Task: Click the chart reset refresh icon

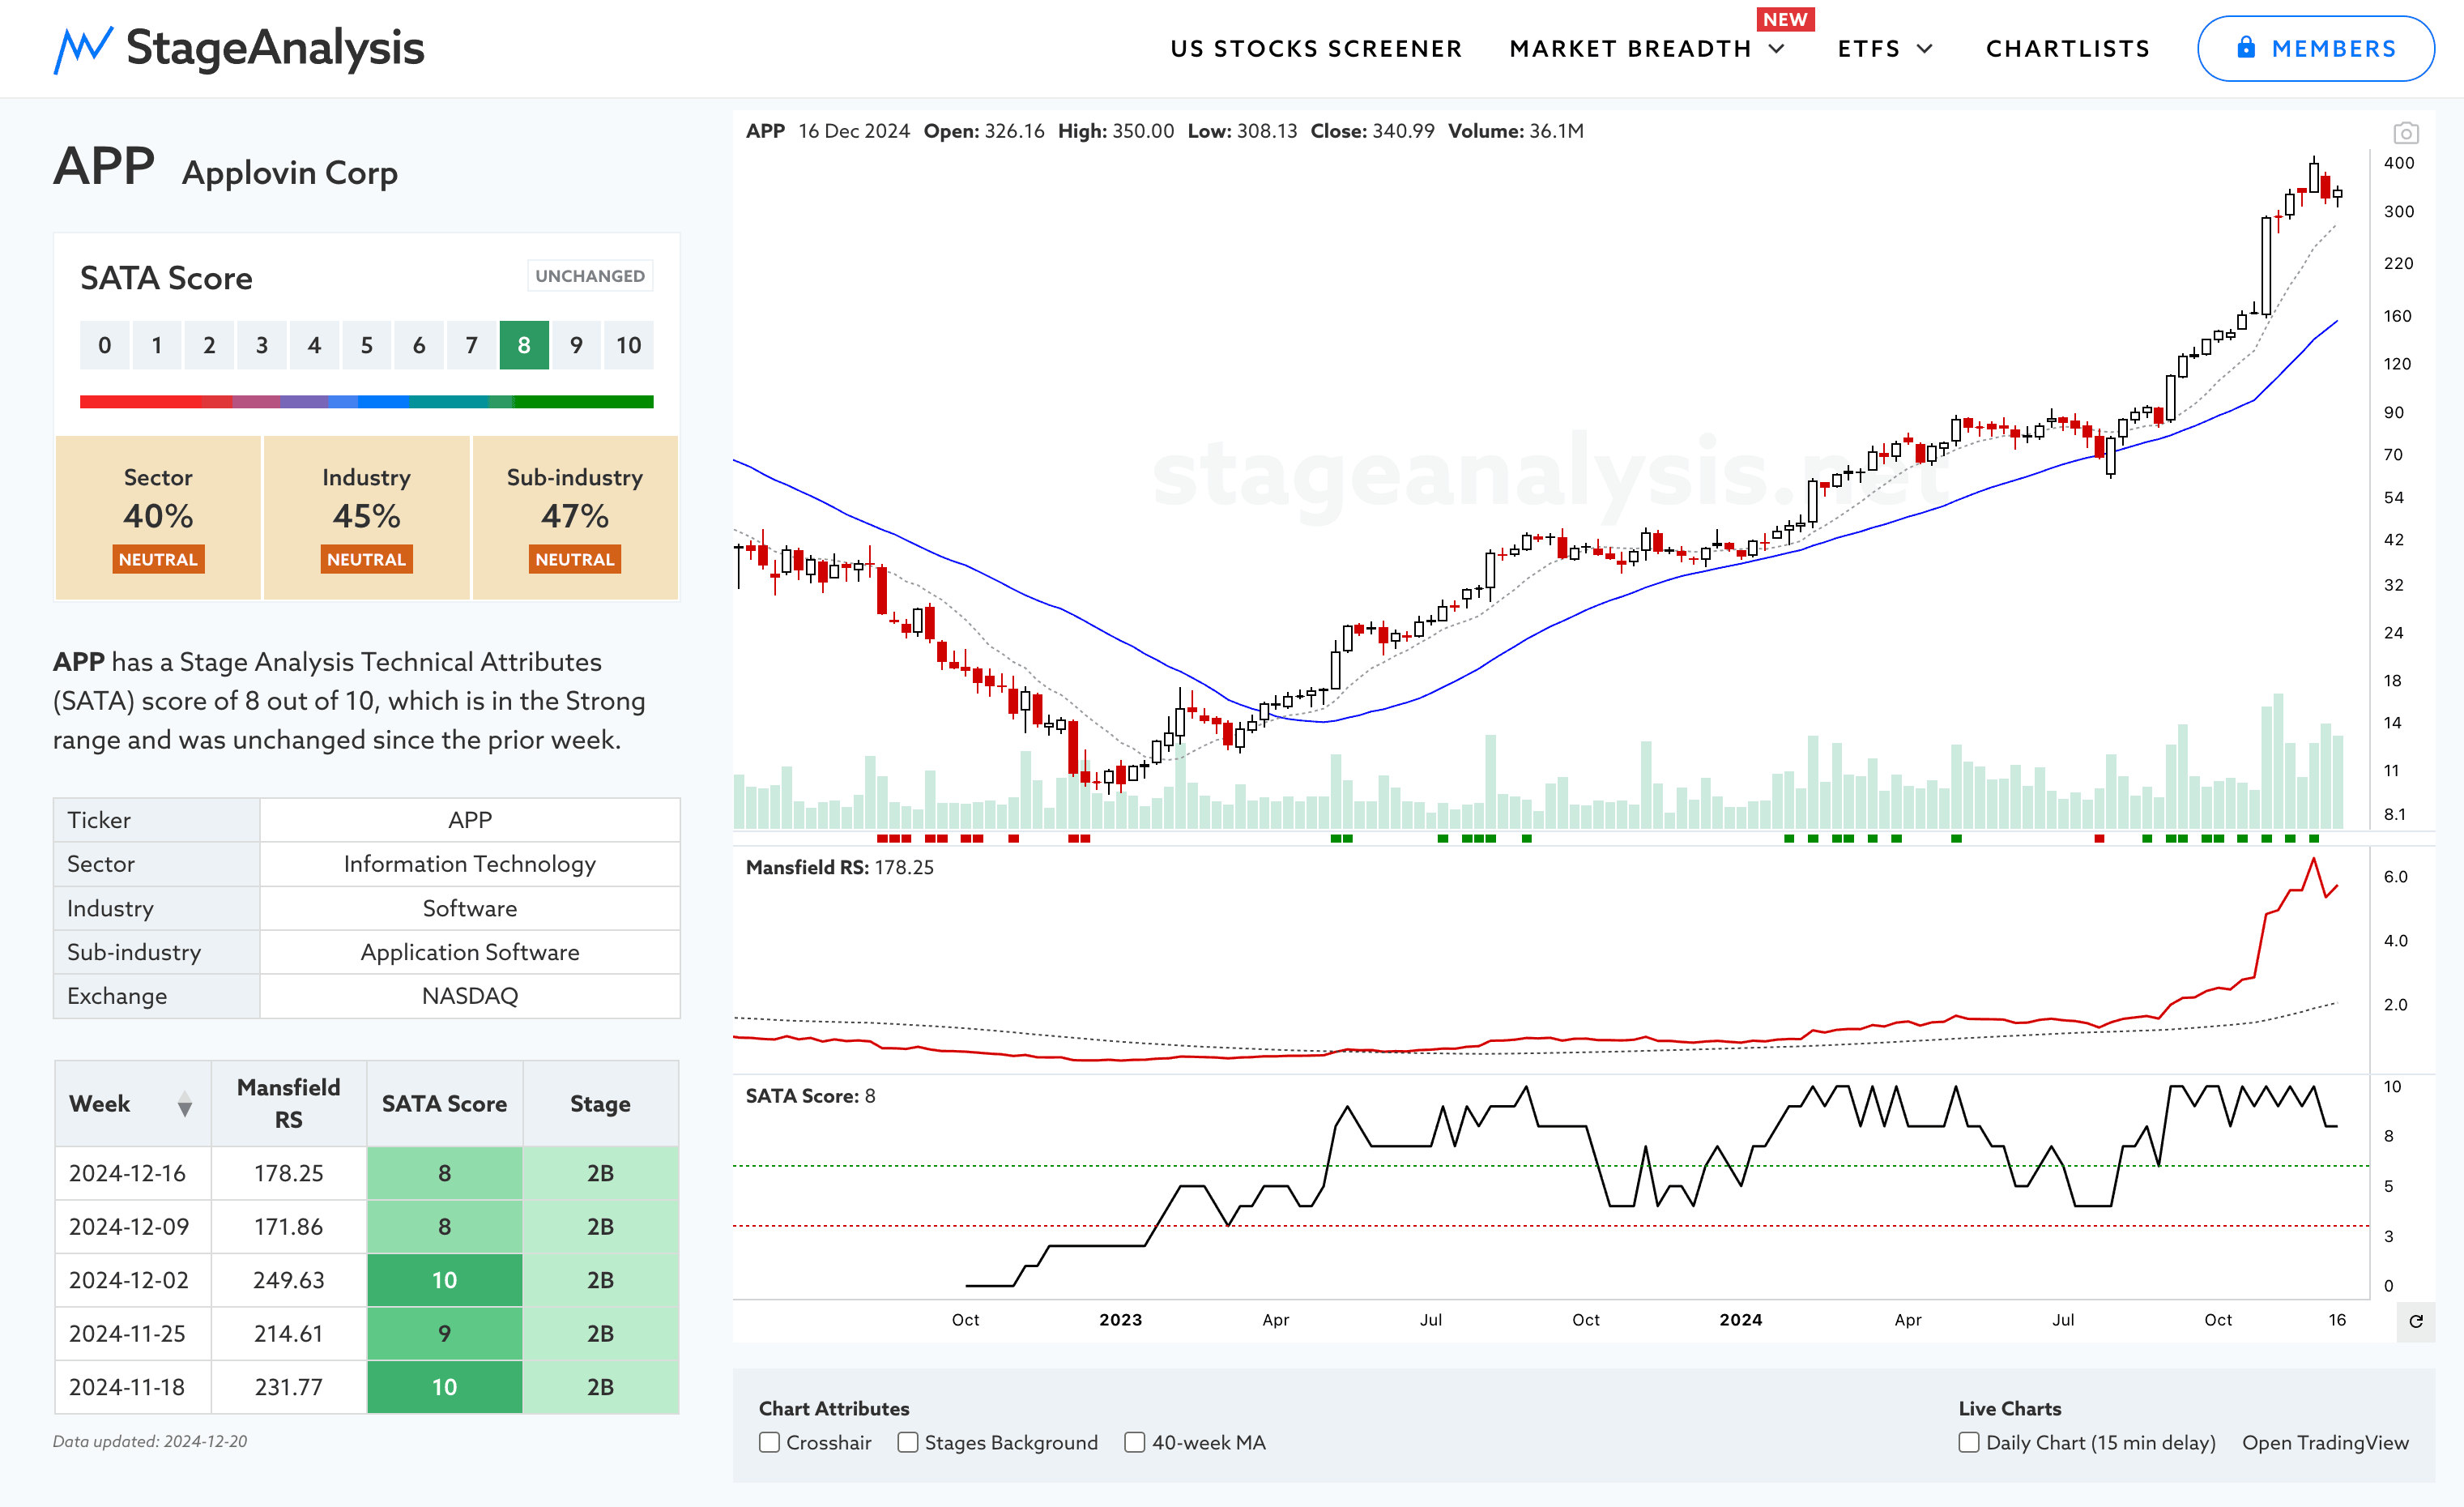Action: (2415, 1321)
